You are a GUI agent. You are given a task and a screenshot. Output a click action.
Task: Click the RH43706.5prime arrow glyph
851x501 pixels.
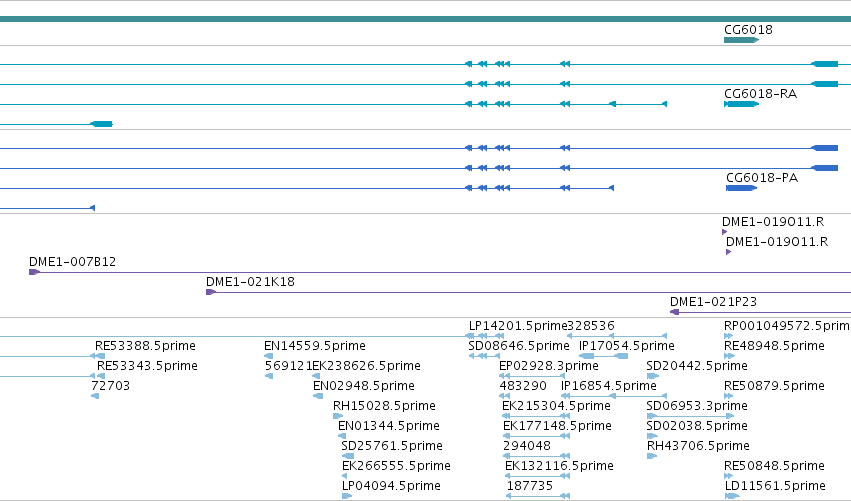coord(652,456)
